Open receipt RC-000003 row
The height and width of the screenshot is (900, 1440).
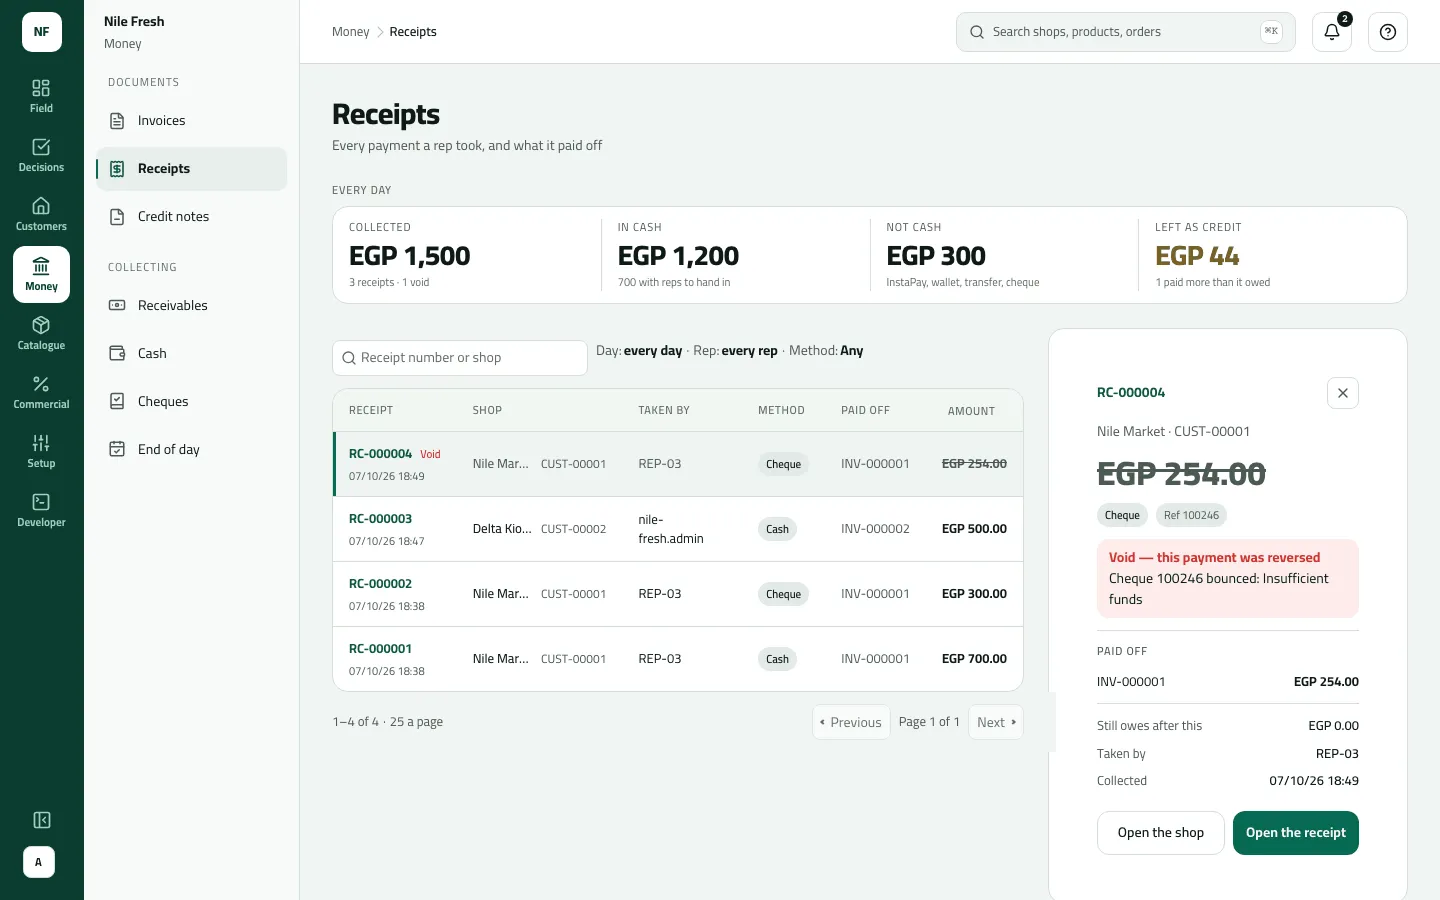click(x=677, y=529)
